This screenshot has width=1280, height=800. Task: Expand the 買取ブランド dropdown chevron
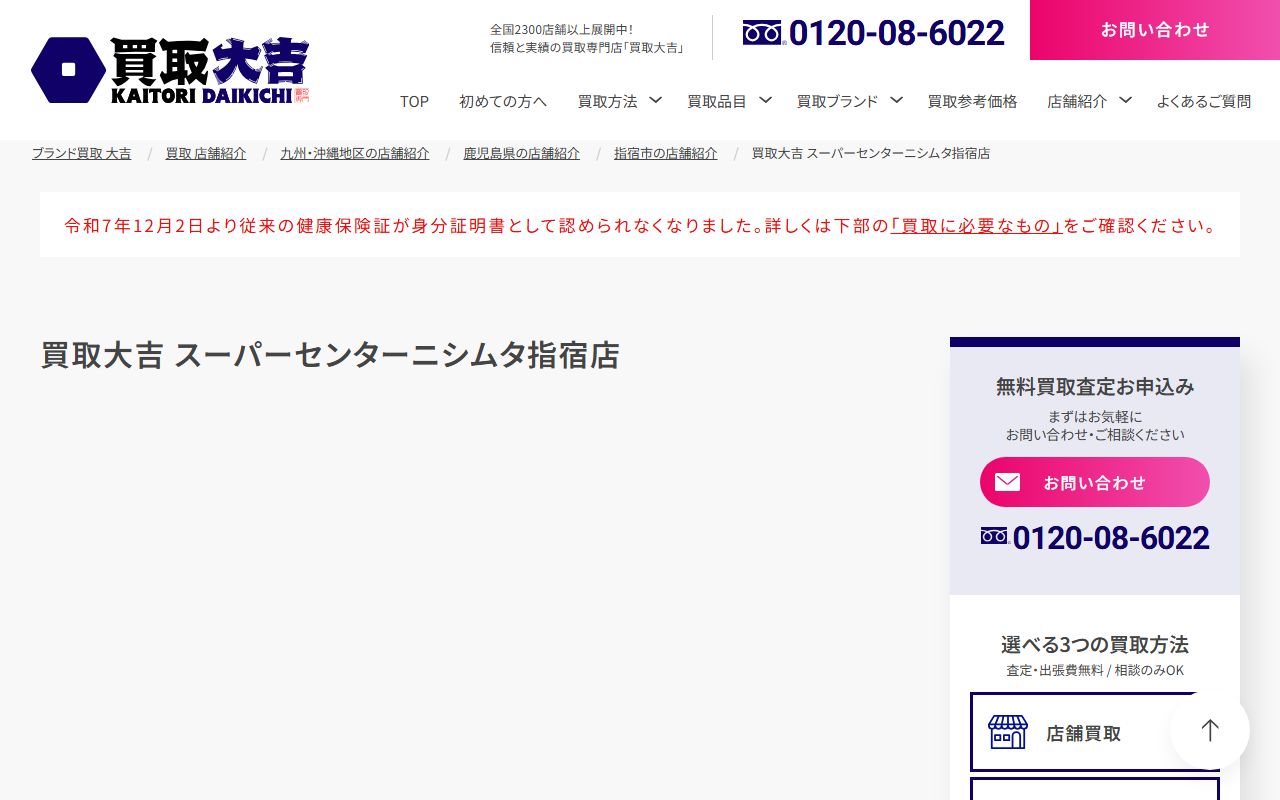897,100
